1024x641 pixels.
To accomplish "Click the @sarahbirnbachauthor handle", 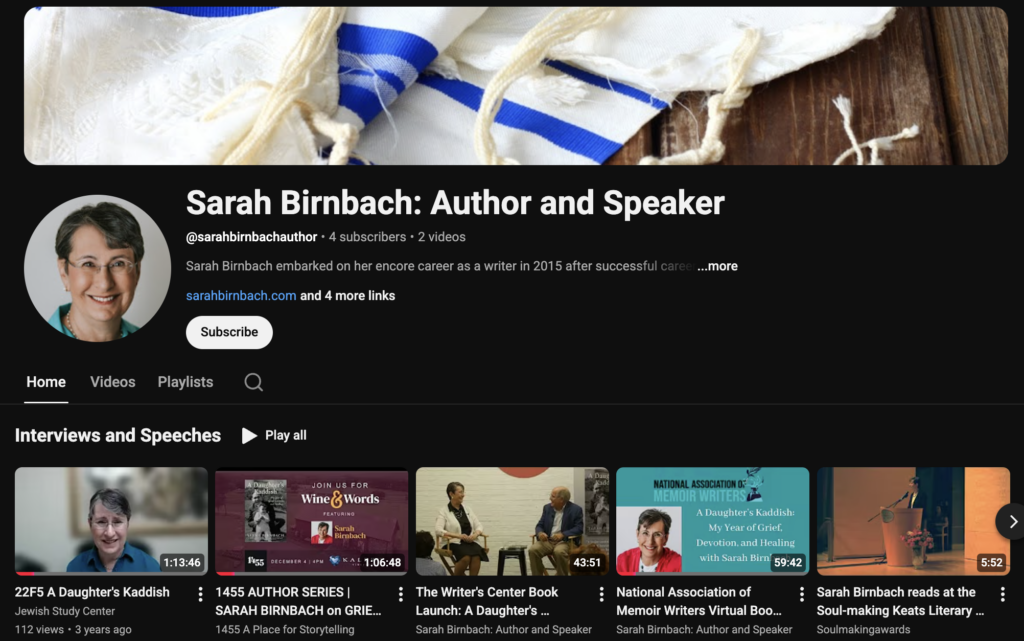I will point(251,237).
